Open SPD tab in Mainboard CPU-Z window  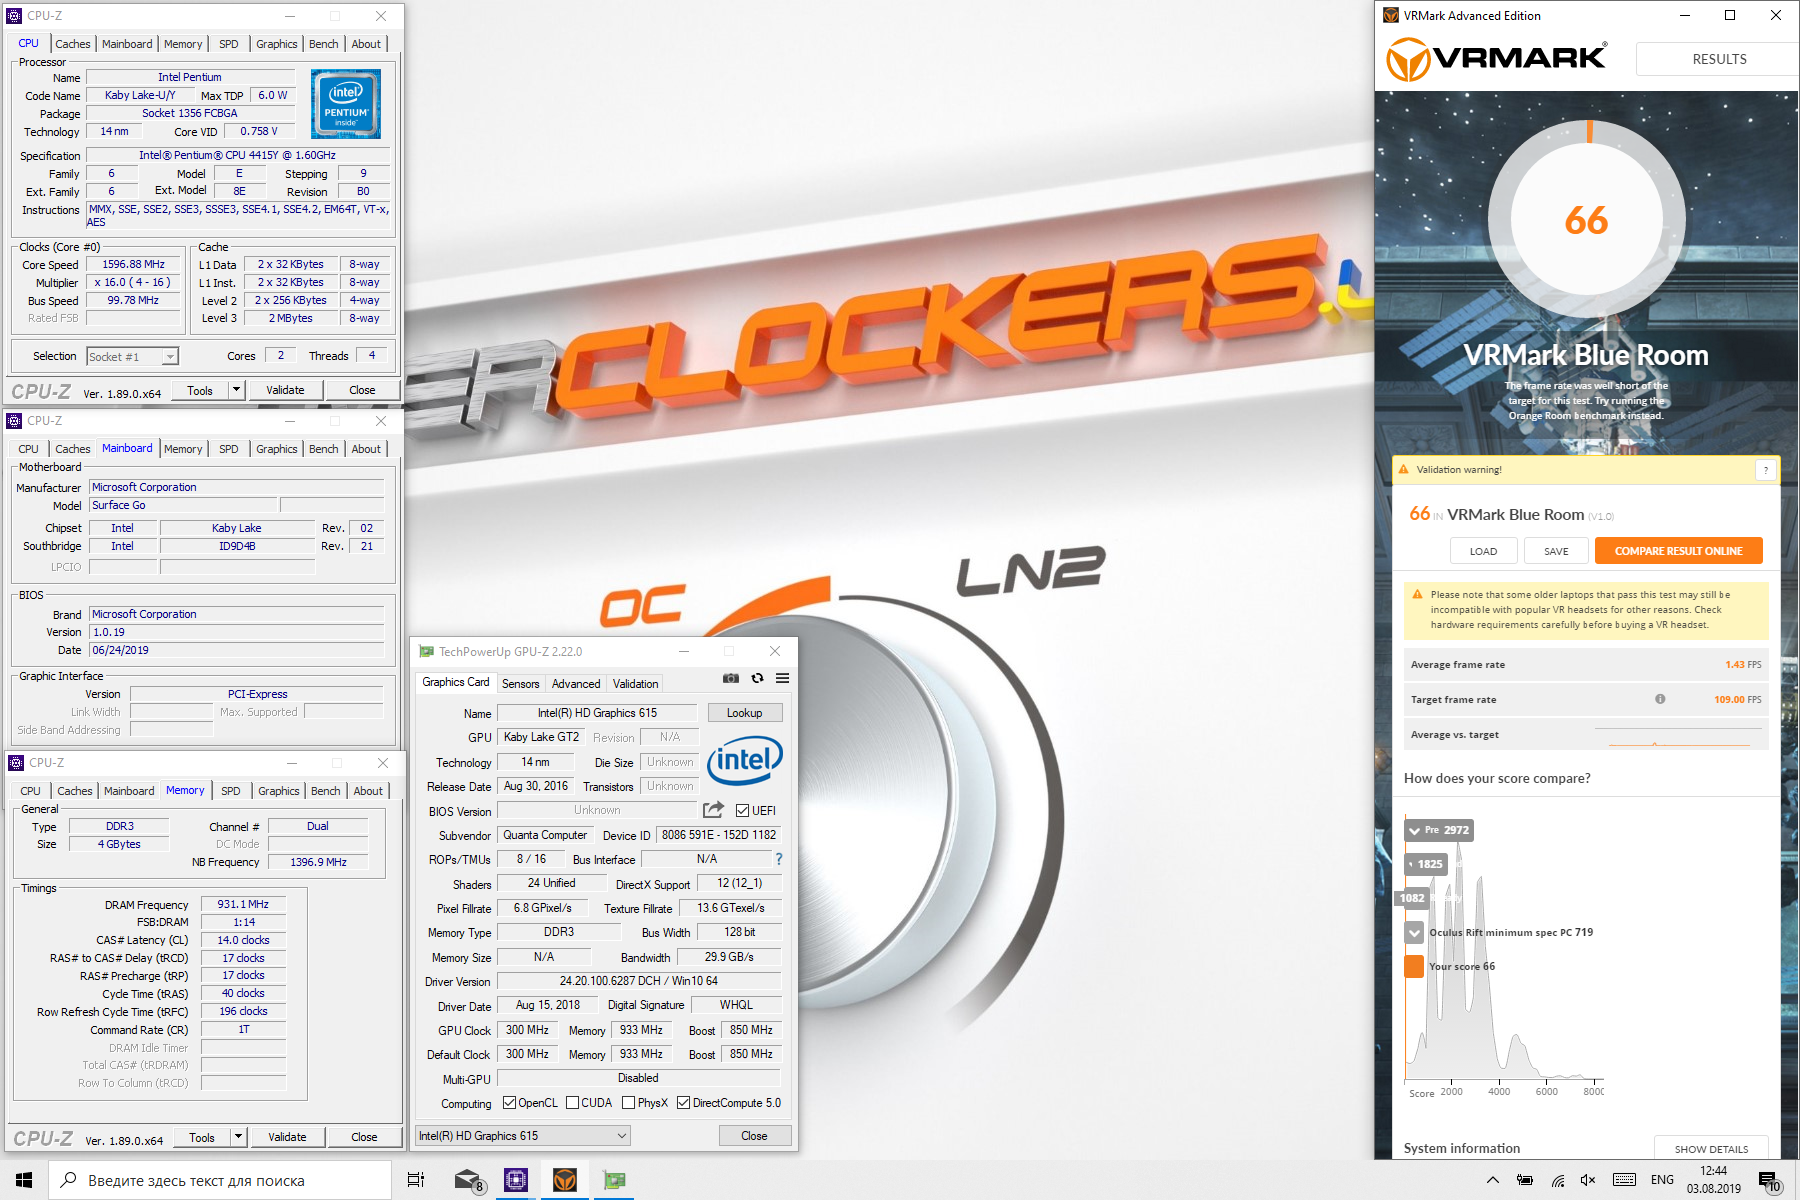click(229, 449)
